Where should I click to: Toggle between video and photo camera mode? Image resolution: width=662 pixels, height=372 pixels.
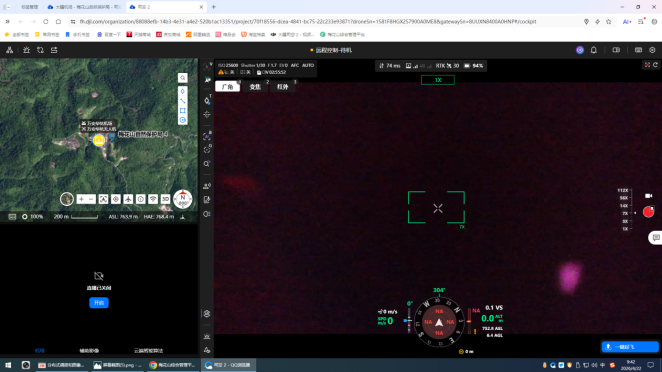click(648, 196)
